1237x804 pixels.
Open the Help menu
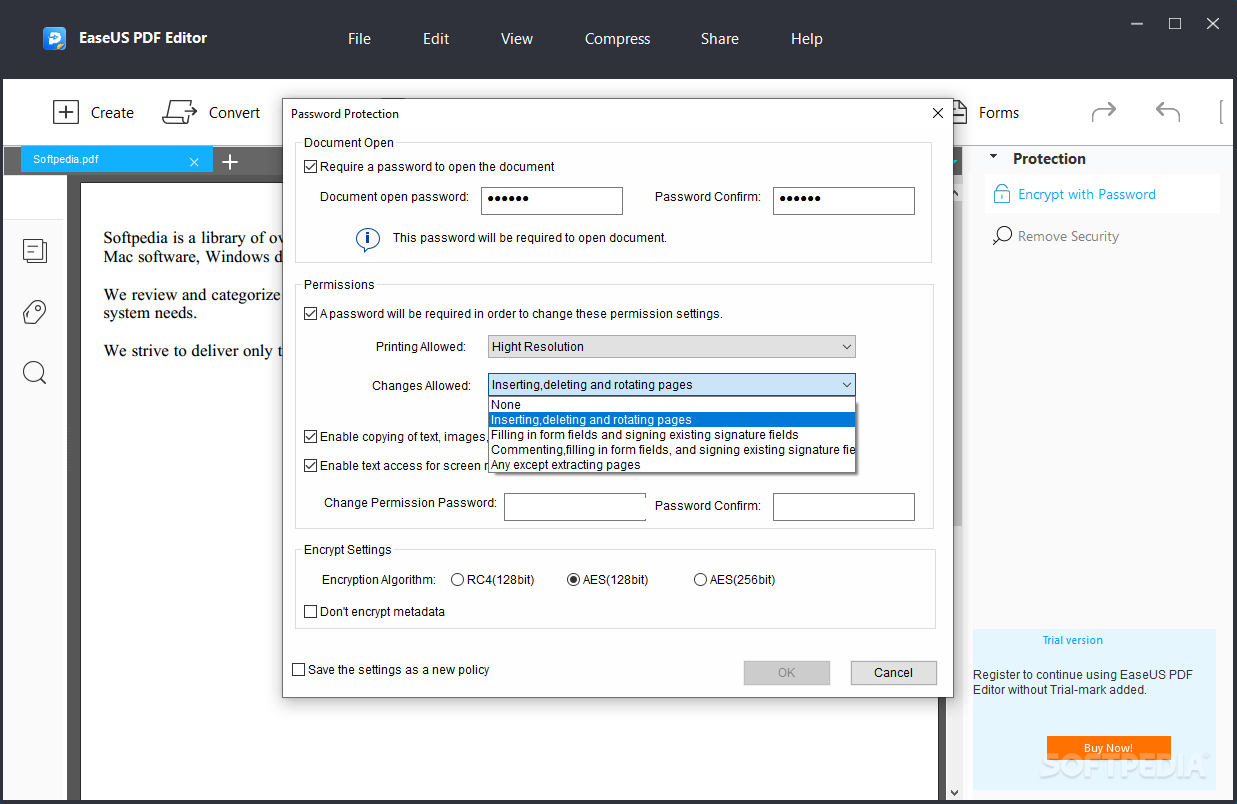pyautogui.click(x=807, y=39)
